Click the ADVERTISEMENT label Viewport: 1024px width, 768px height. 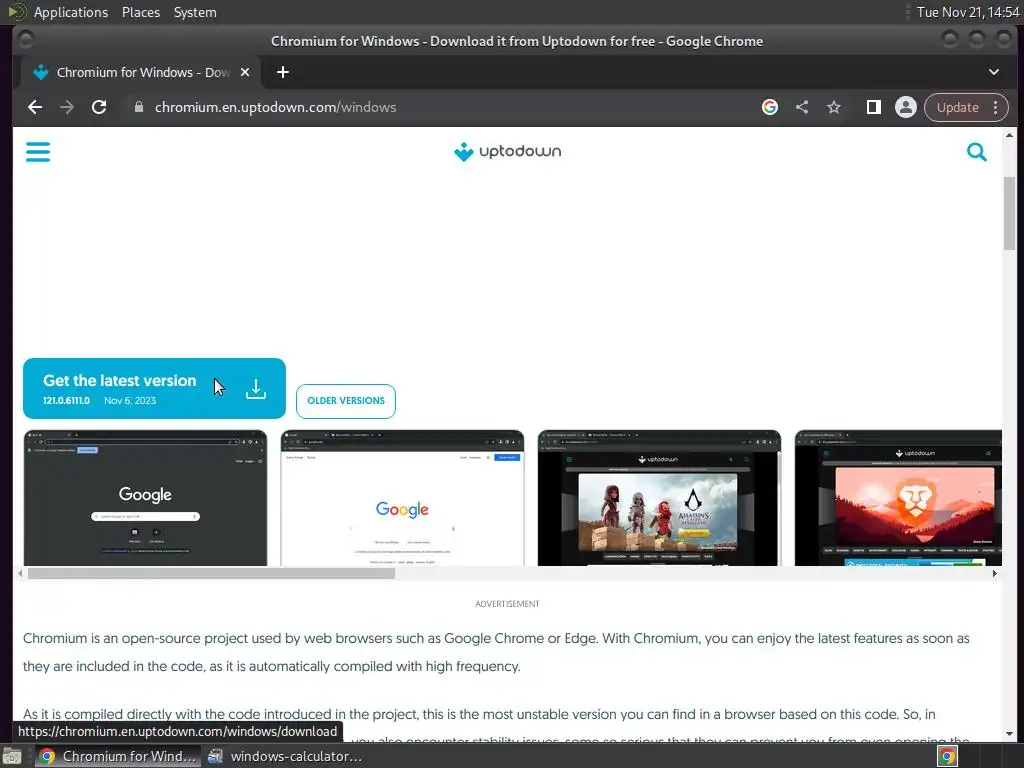tap(507, 604)
